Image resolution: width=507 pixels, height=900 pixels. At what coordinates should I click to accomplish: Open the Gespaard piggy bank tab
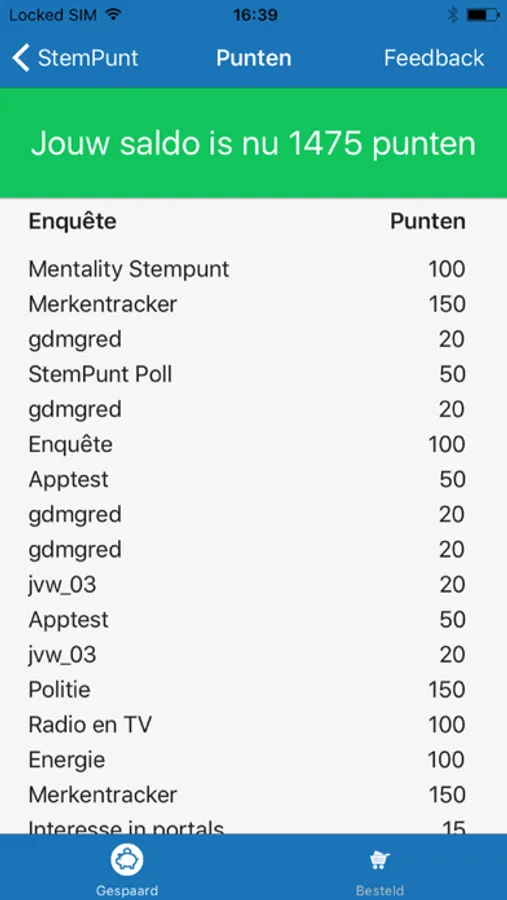[127, 868]
